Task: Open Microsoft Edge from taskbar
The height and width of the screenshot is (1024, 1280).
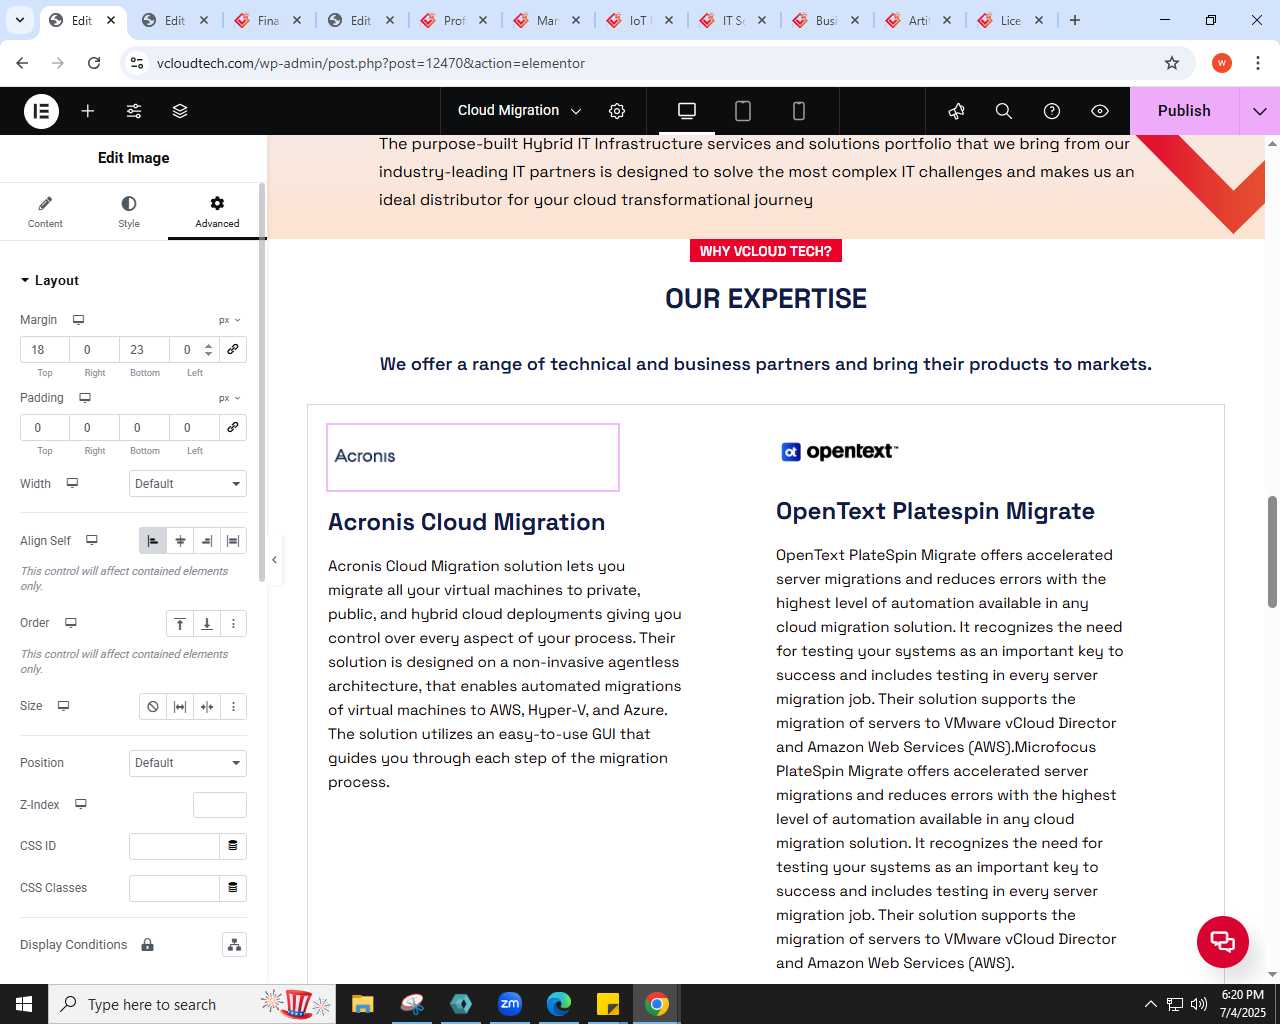Action: pyautogui.click(x=559, y=1004)
